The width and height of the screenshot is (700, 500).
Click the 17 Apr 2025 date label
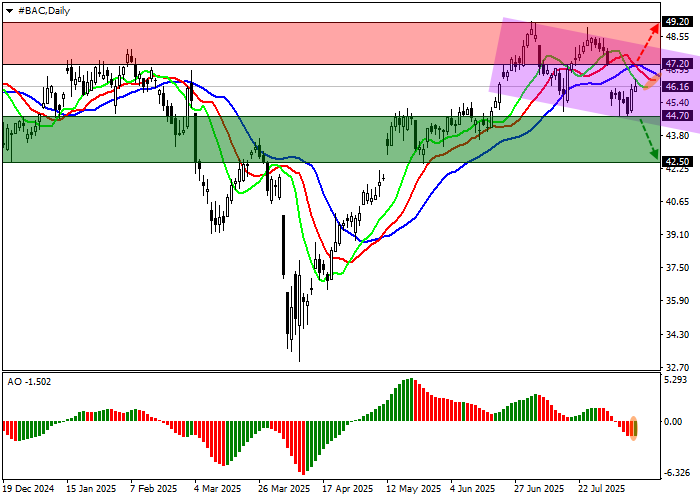[x=347, y=490]
